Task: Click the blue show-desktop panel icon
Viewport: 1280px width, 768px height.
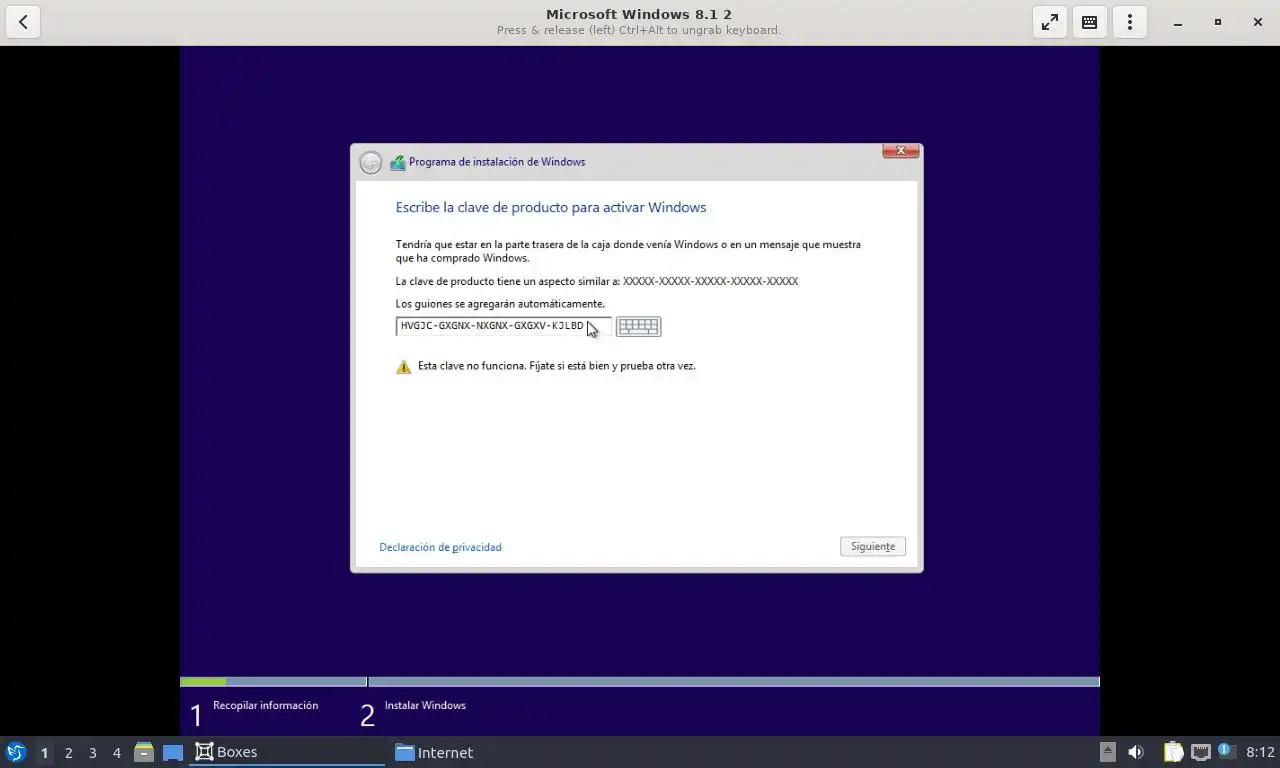Action: point(173,752)
